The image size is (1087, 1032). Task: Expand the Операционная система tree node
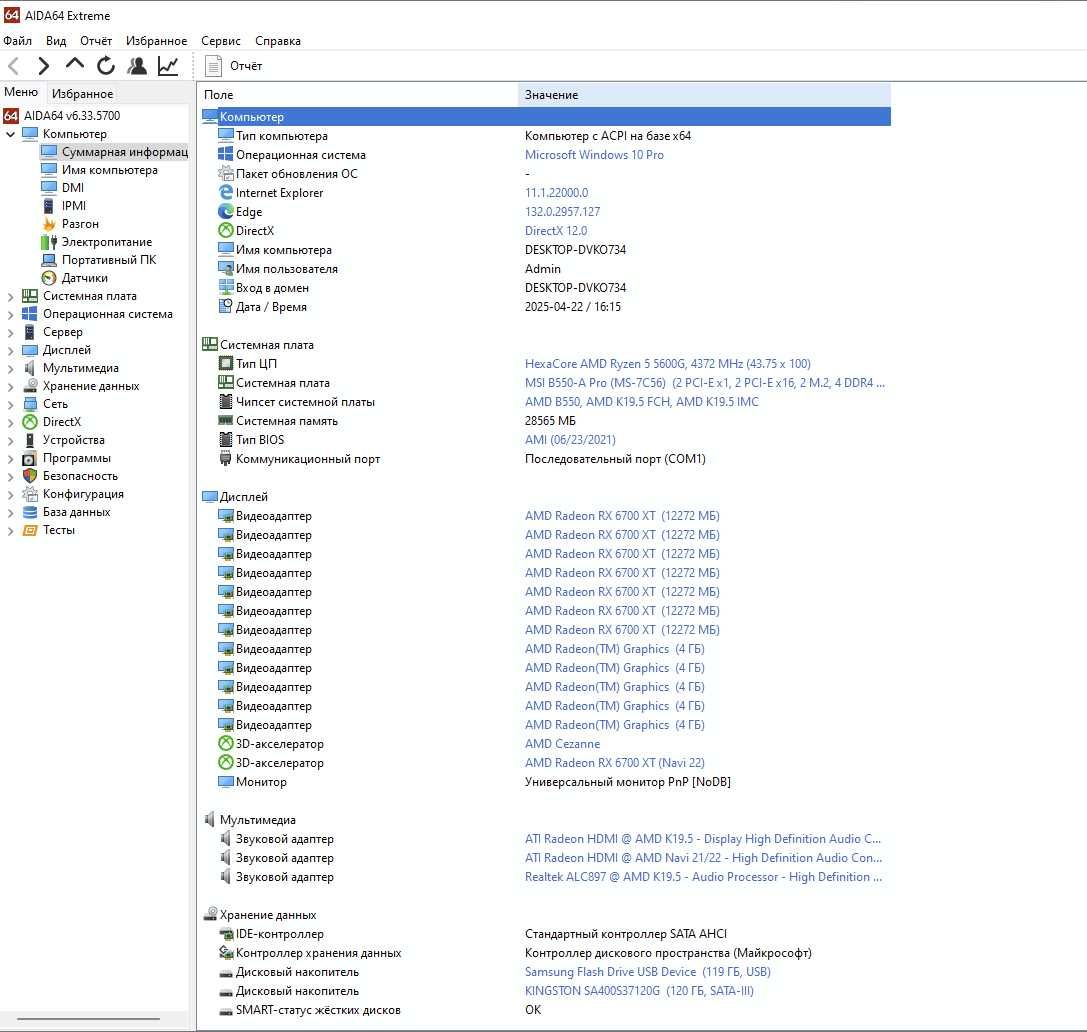click(10, 314)
